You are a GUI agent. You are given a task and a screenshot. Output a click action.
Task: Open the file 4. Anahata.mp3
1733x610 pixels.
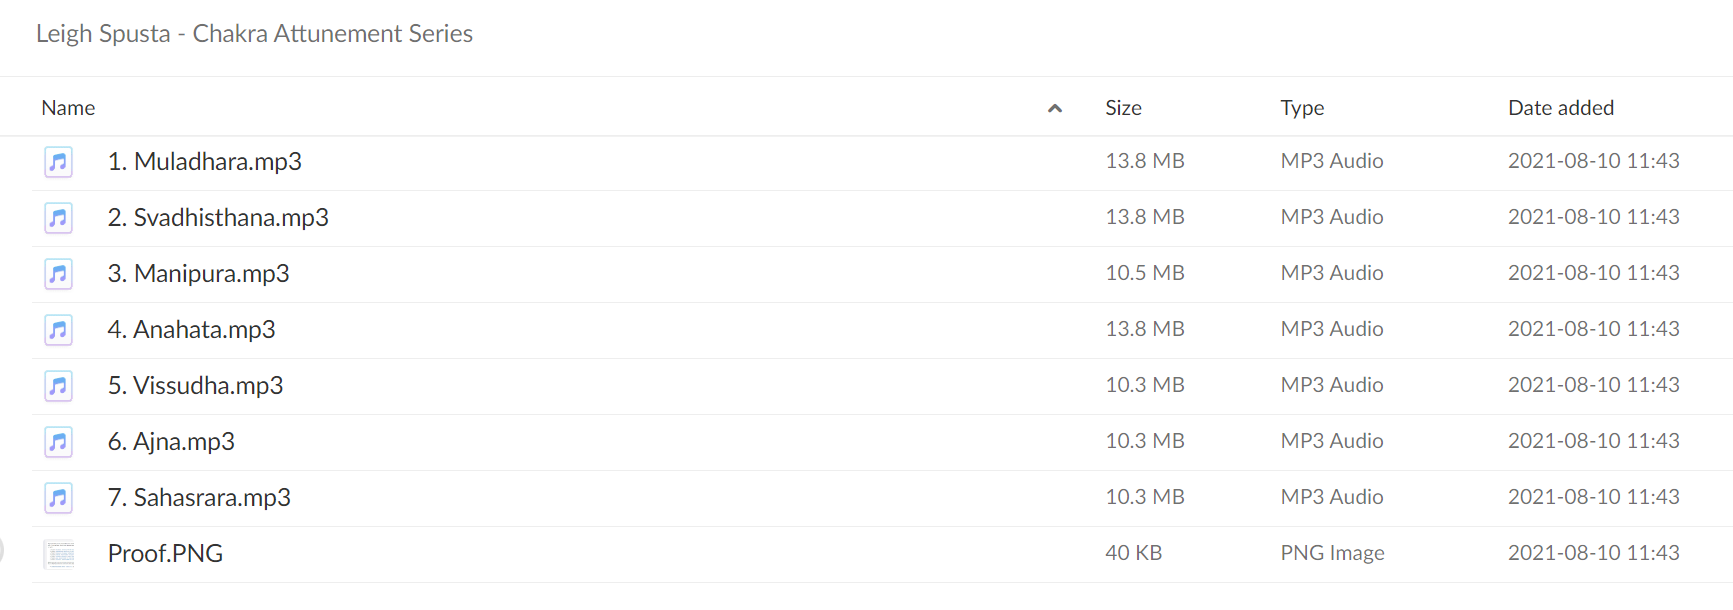(x=192, y=329)
